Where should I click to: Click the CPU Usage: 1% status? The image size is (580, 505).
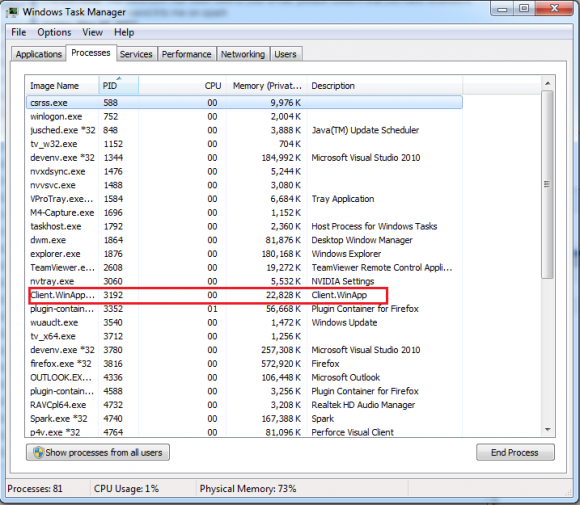[126, 489]
